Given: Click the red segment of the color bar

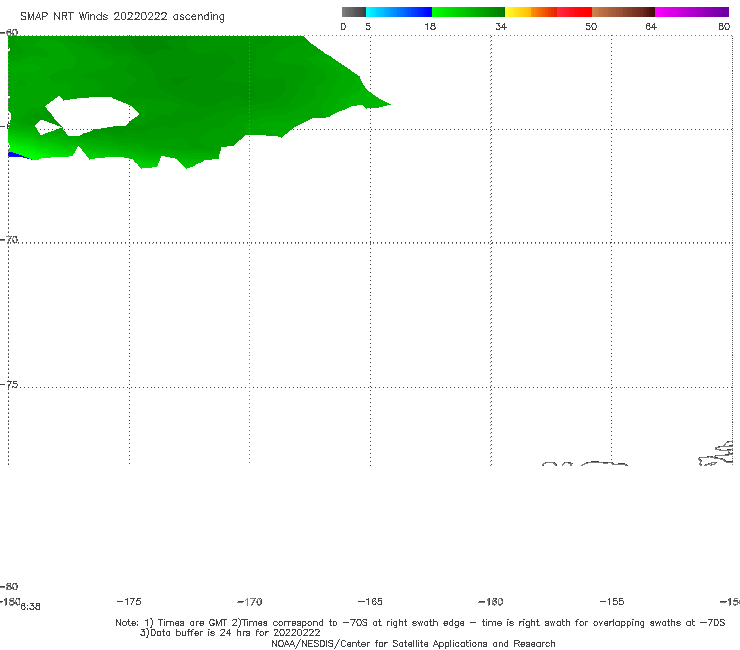Looking at the screenshot, I should click(574, 12).
